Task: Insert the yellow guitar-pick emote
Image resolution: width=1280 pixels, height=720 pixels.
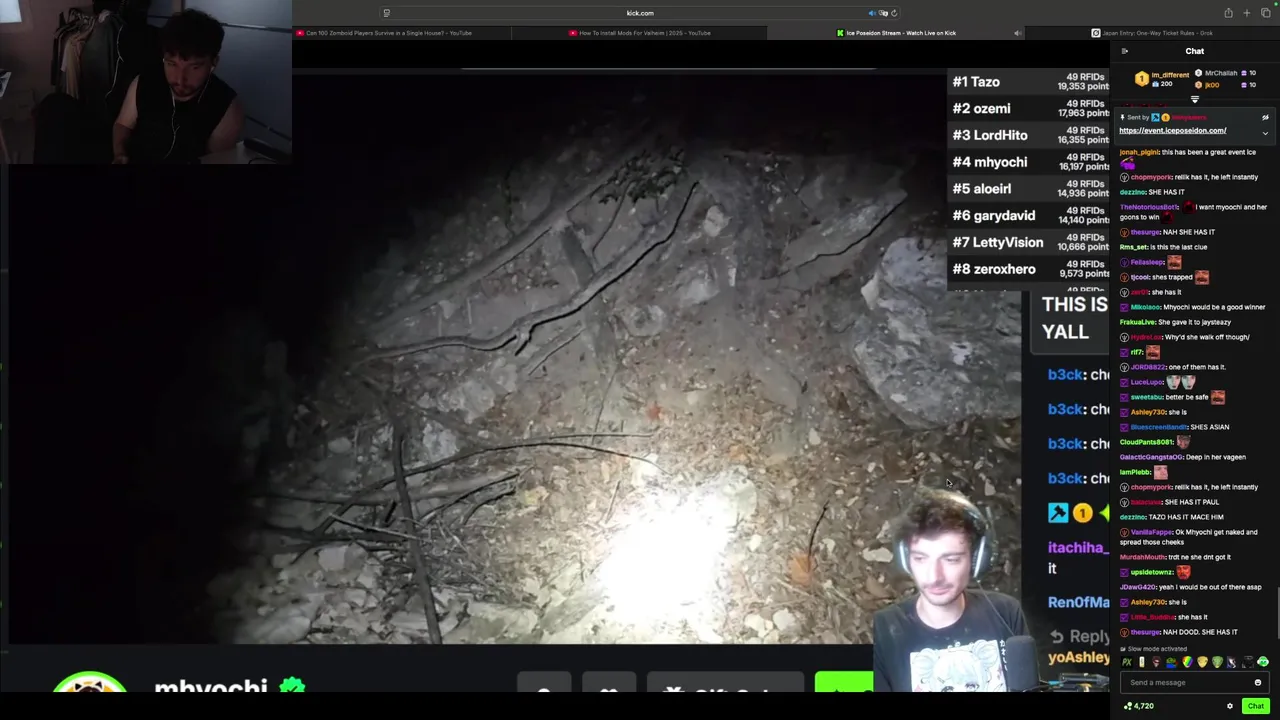Action: click(1202, 662)
